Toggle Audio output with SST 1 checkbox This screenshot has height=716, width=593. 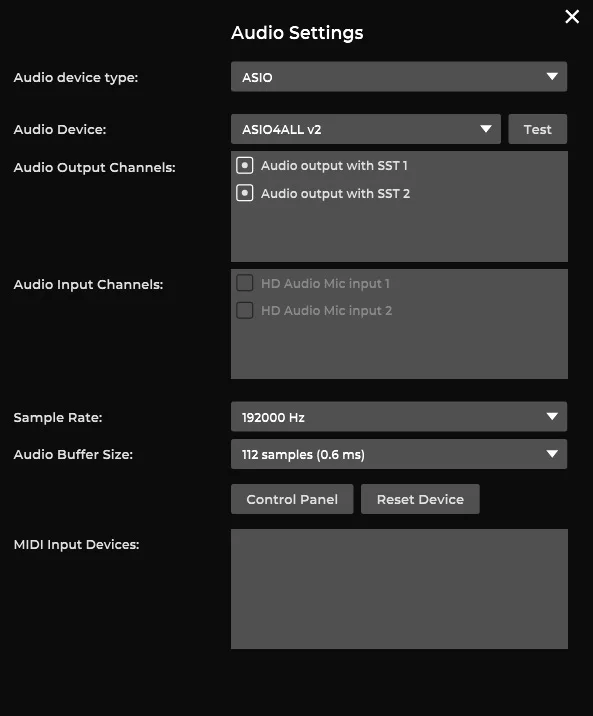tap(245, 165)
